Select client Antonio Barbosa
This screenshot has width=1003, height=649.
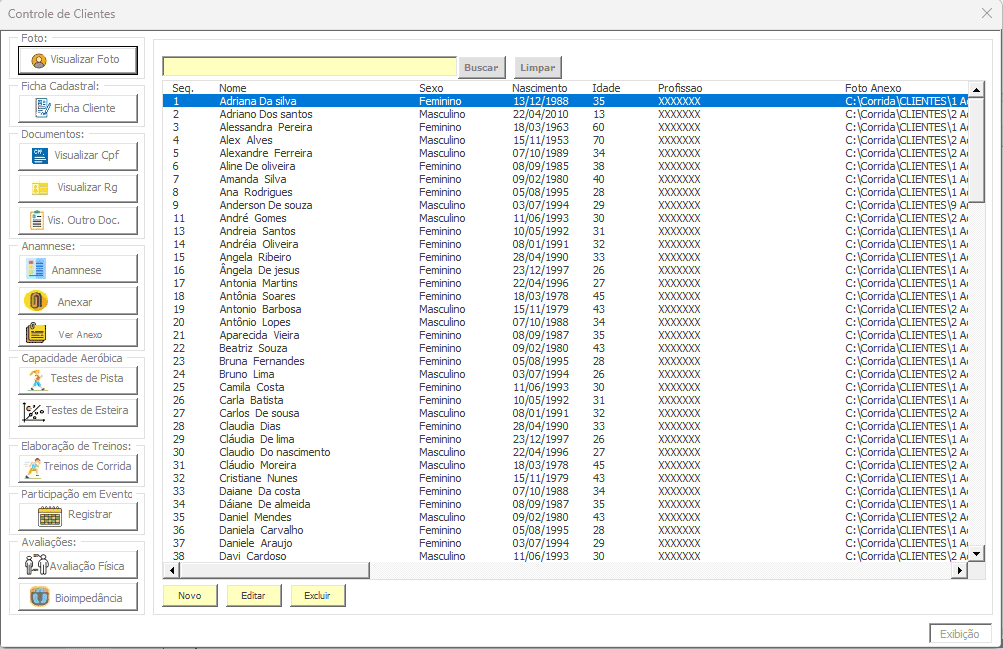565,309
